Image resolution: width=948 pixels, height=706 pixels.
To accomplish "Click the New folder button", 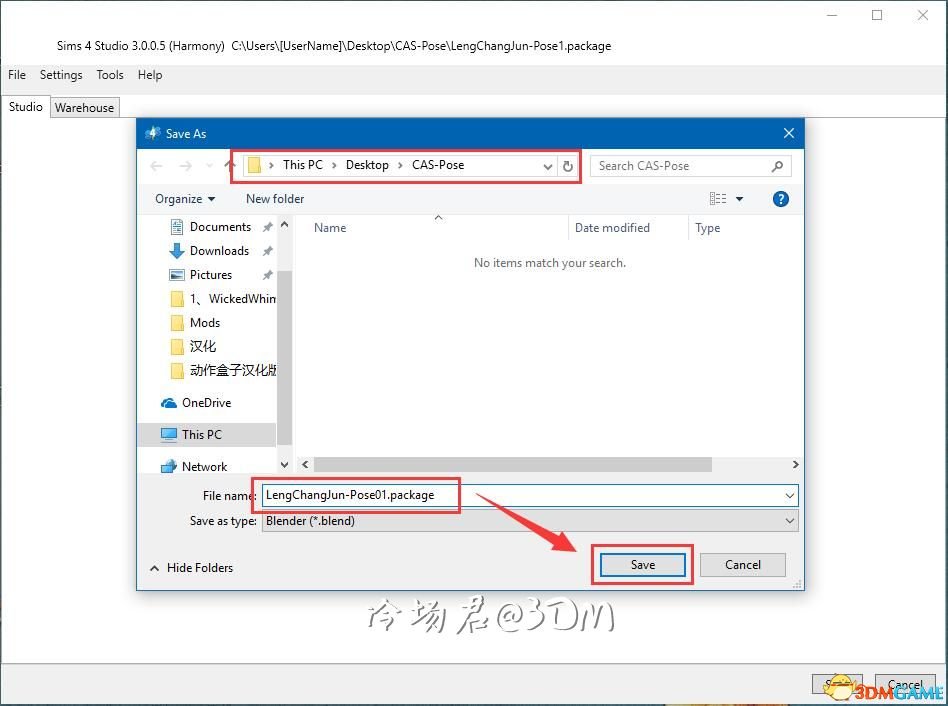I will (x=275, y=199).
